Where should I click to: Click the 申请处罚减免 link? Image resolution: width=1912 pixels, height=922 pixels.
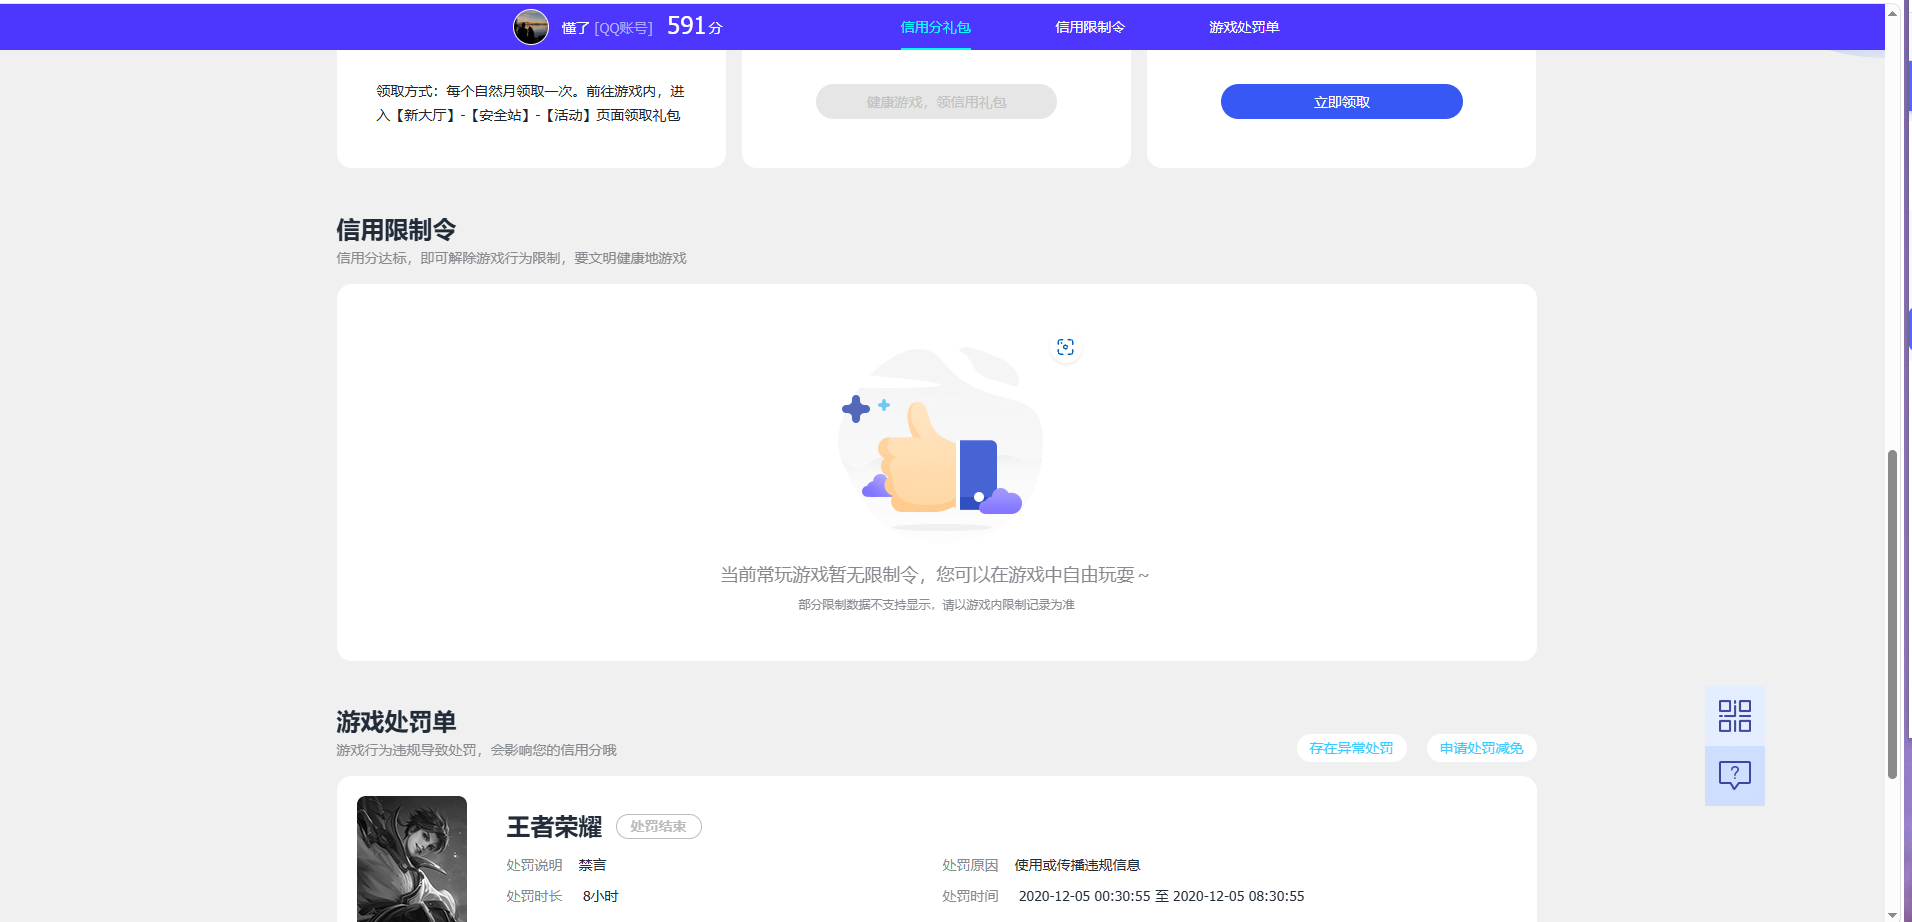click(x=1481, y=748)
